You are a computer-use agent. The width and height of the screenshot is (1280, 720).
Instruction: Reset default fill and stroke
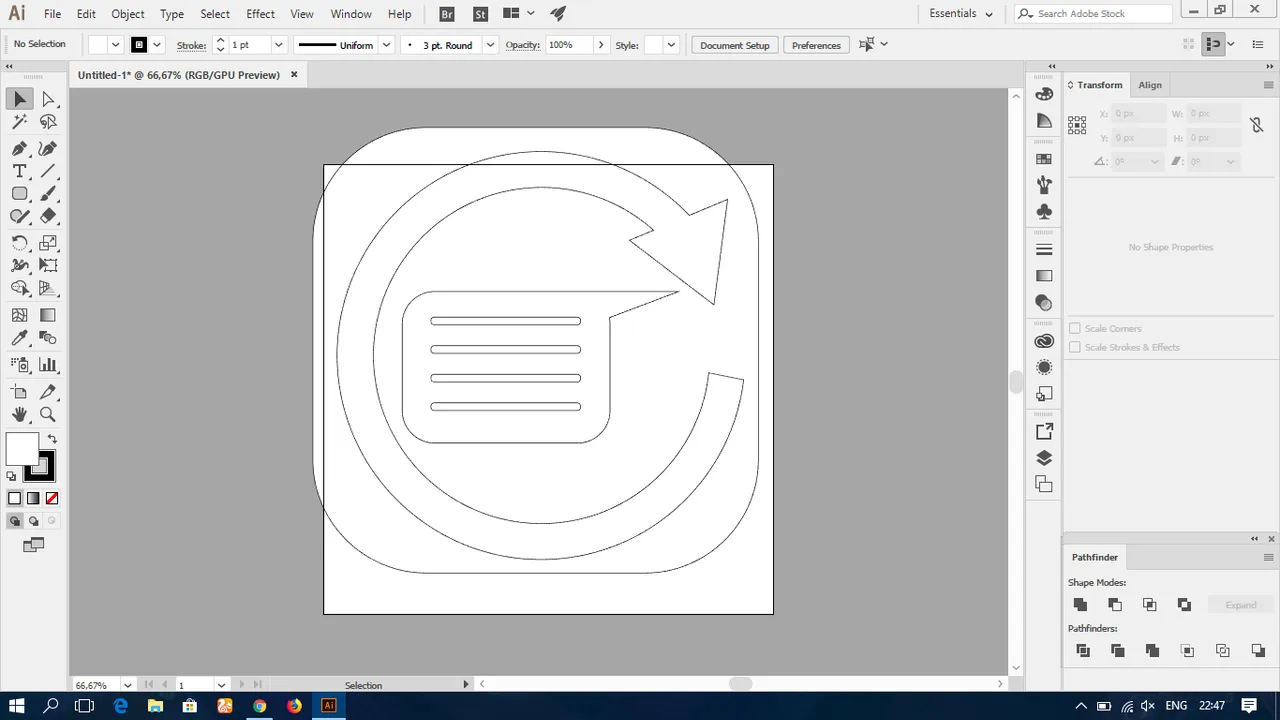click(11, 477)
